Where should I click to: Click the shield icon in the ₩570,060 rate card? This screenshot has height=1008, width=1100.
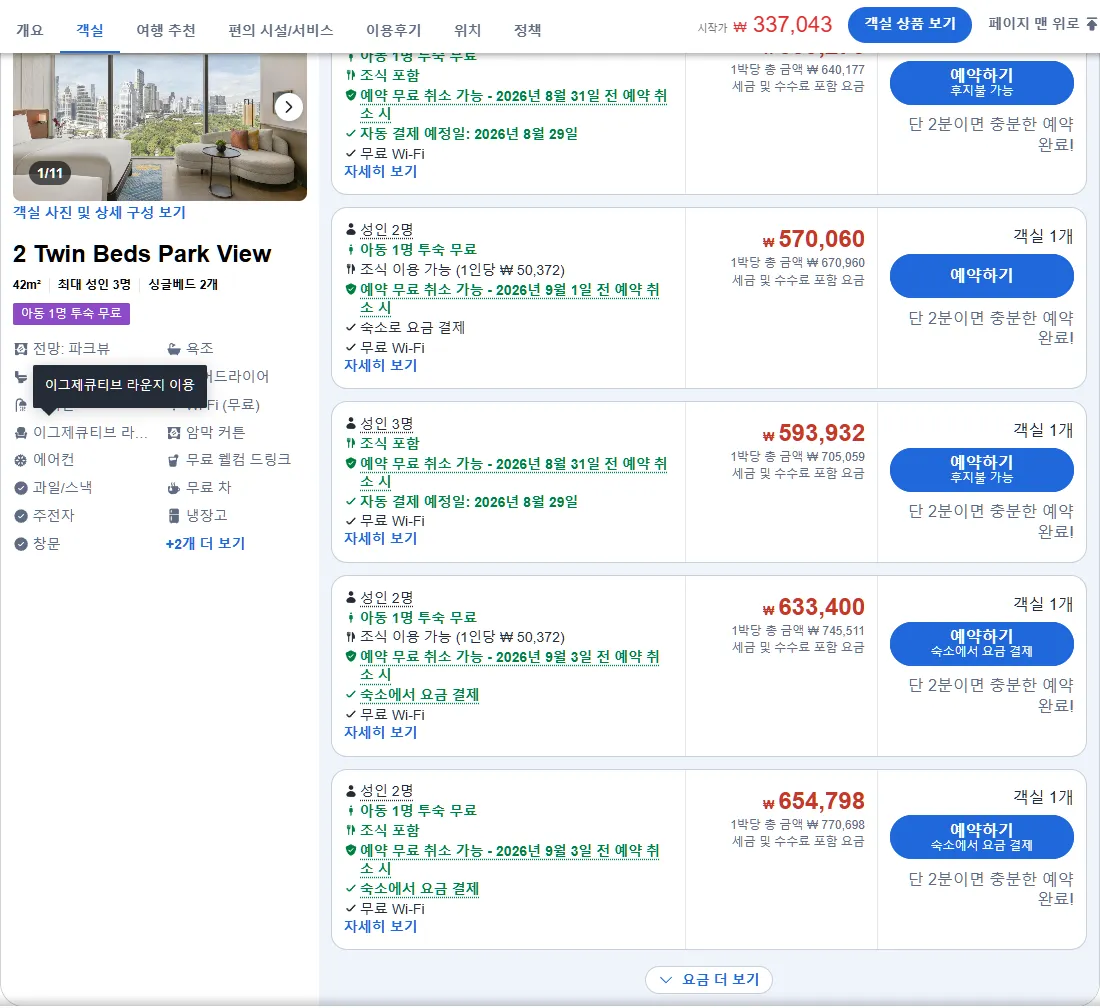[351, 289]
